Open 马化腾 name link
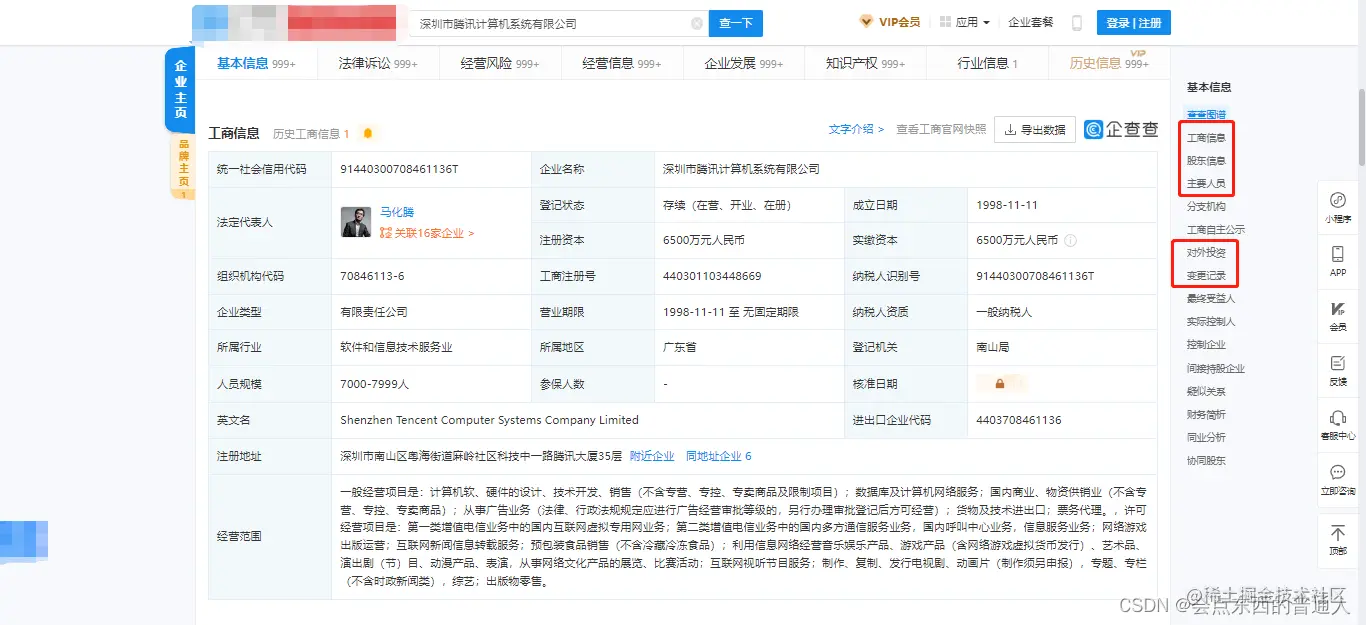 point(397,212)
